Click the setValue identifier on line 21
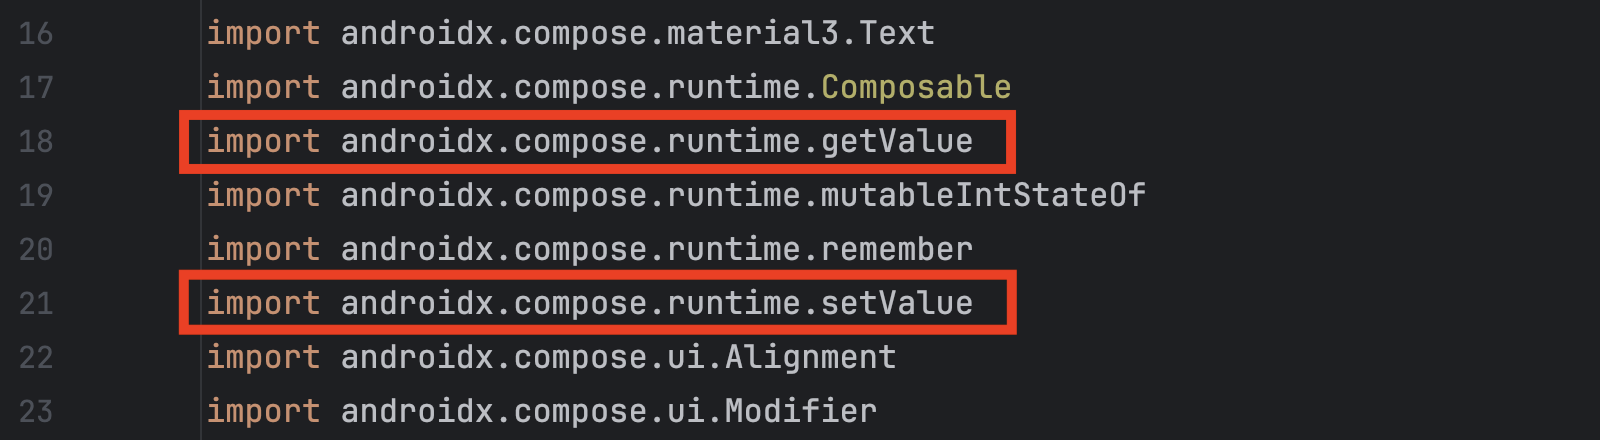Viewport: 1600px width, 440px height. pyautogui.click(x=897, y=304)
